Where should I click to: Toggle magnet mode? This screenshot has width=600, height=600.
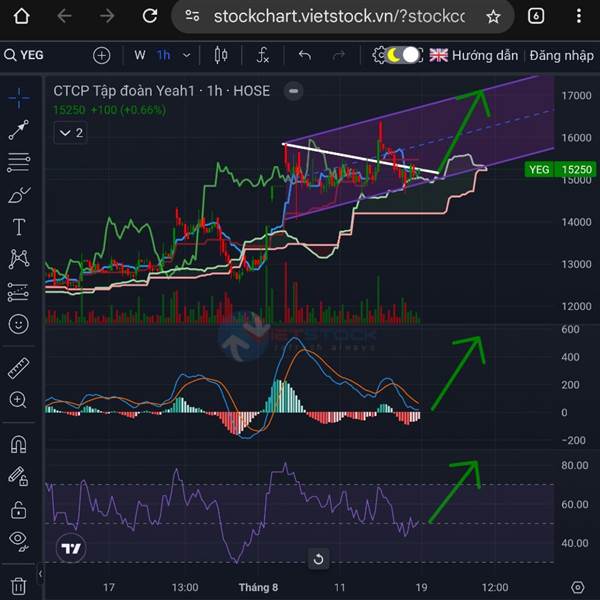pos(19,444)
